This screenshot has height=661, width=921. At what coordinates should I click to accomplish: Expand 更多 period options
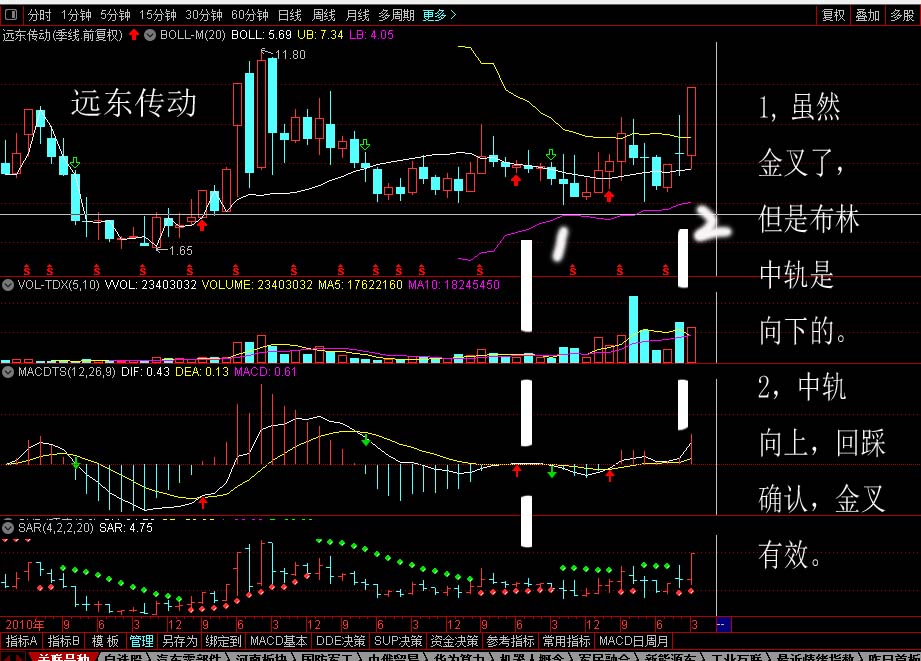tap(439, 15)
